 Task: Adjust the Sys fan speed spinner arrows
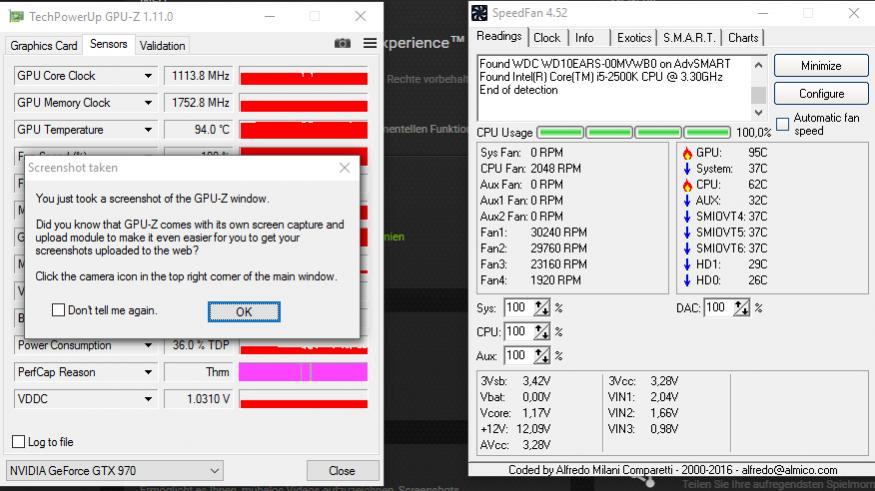coord(541,307)
